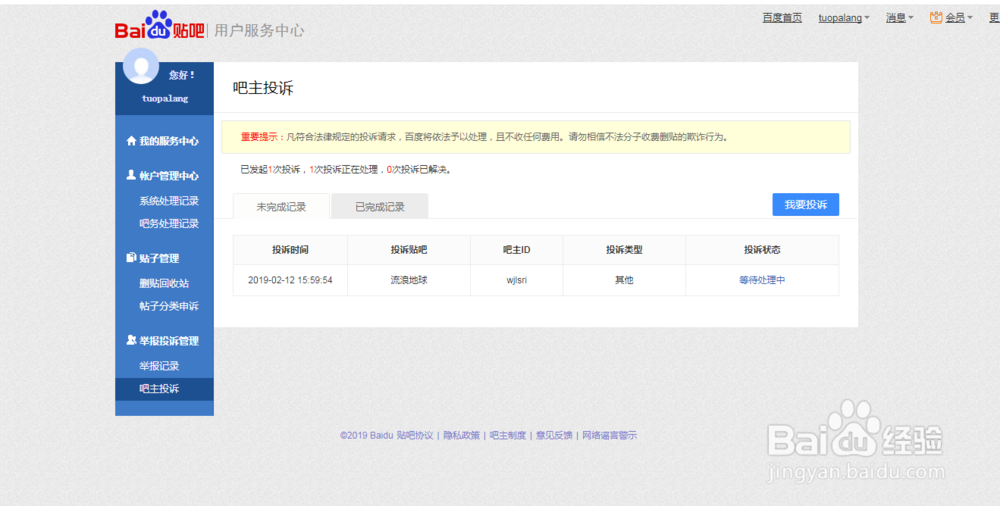Click the 流浪地球 table cell

tap(409, 280)
